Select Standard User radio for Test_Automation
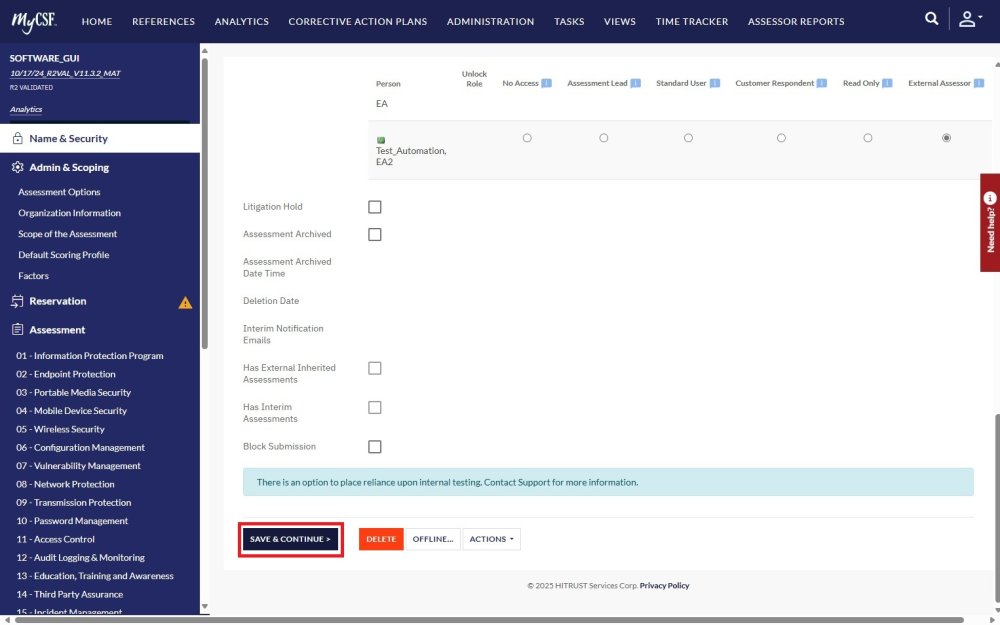1000x625 pixels. 688,138
